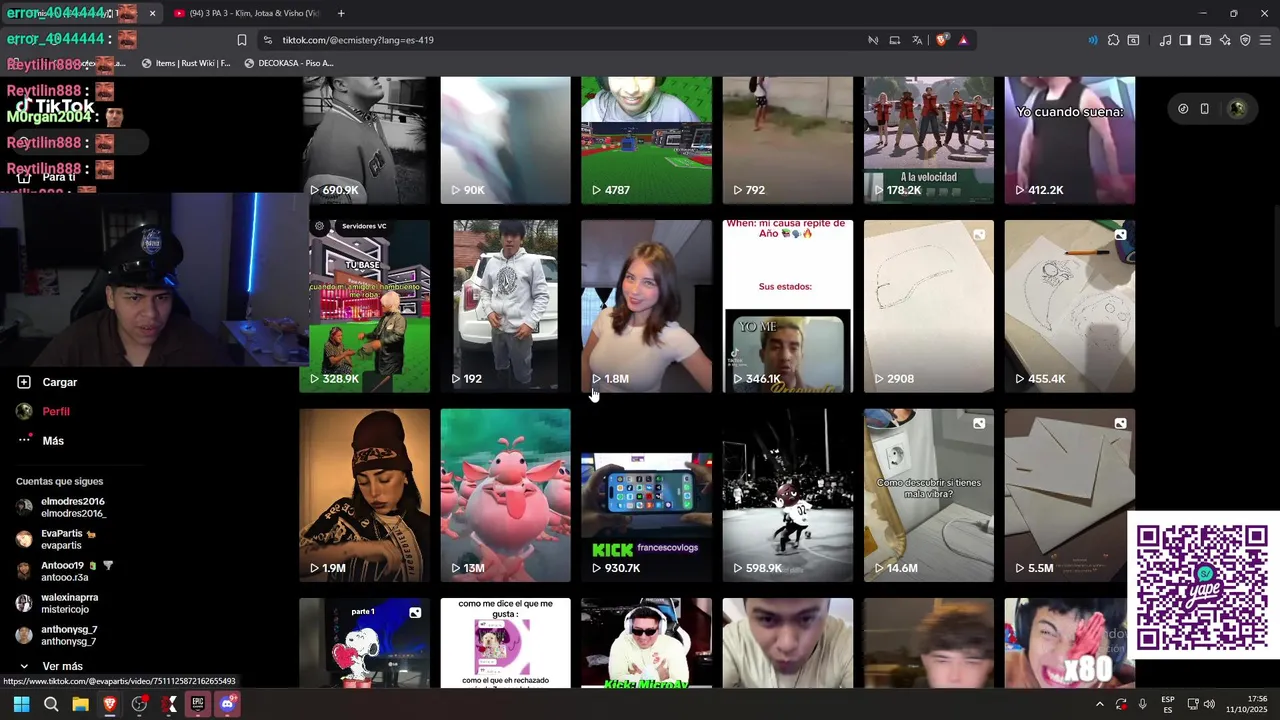This screenshot has width=1280, height=720.
Task: Open Discord from the taskbar
Action: pyautogui.click(x=227, y=704)
